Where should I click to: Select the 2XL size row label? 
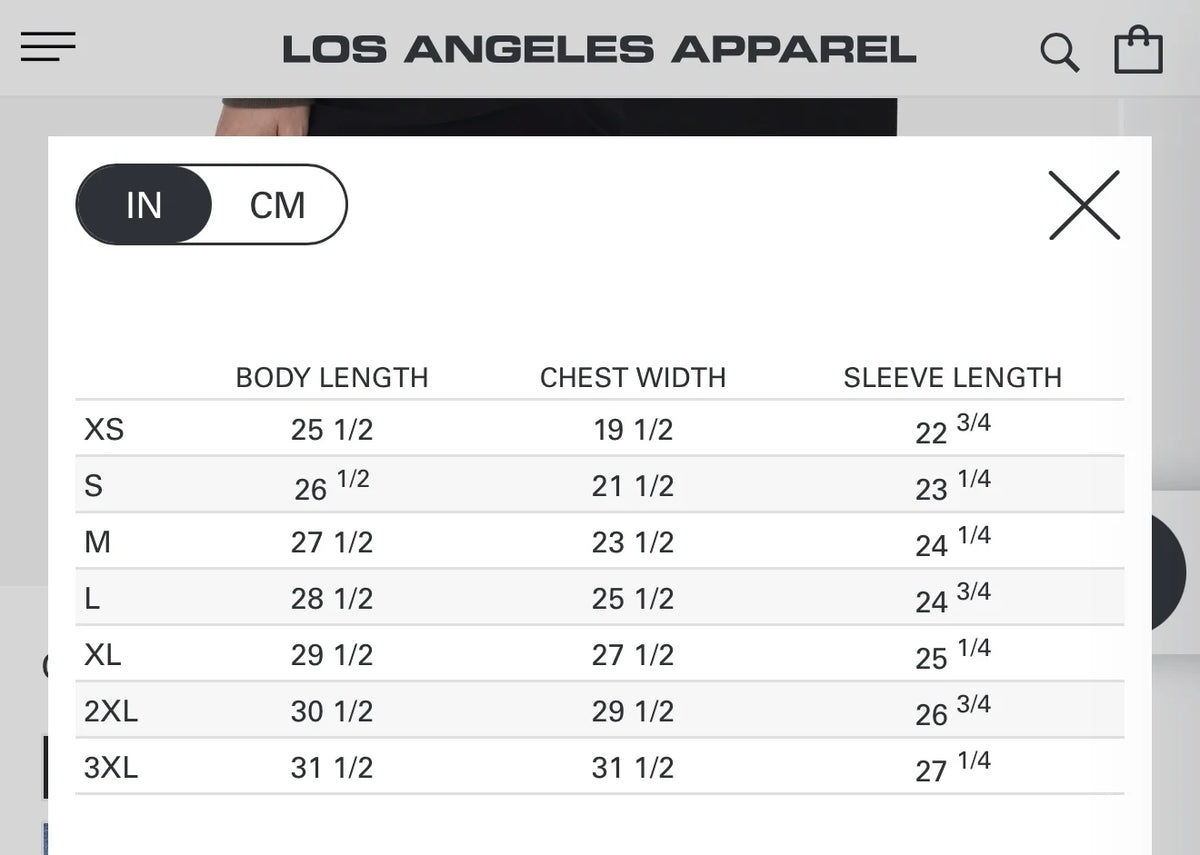coord(111,711)
